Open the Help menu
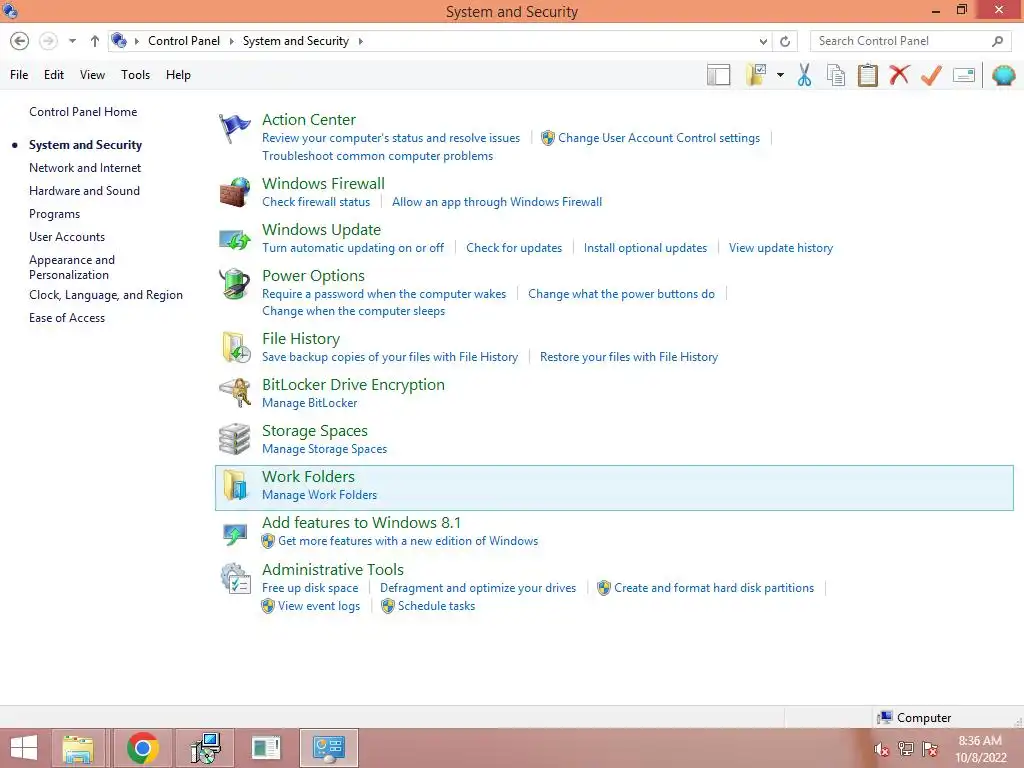 click(x=178, y=75)
